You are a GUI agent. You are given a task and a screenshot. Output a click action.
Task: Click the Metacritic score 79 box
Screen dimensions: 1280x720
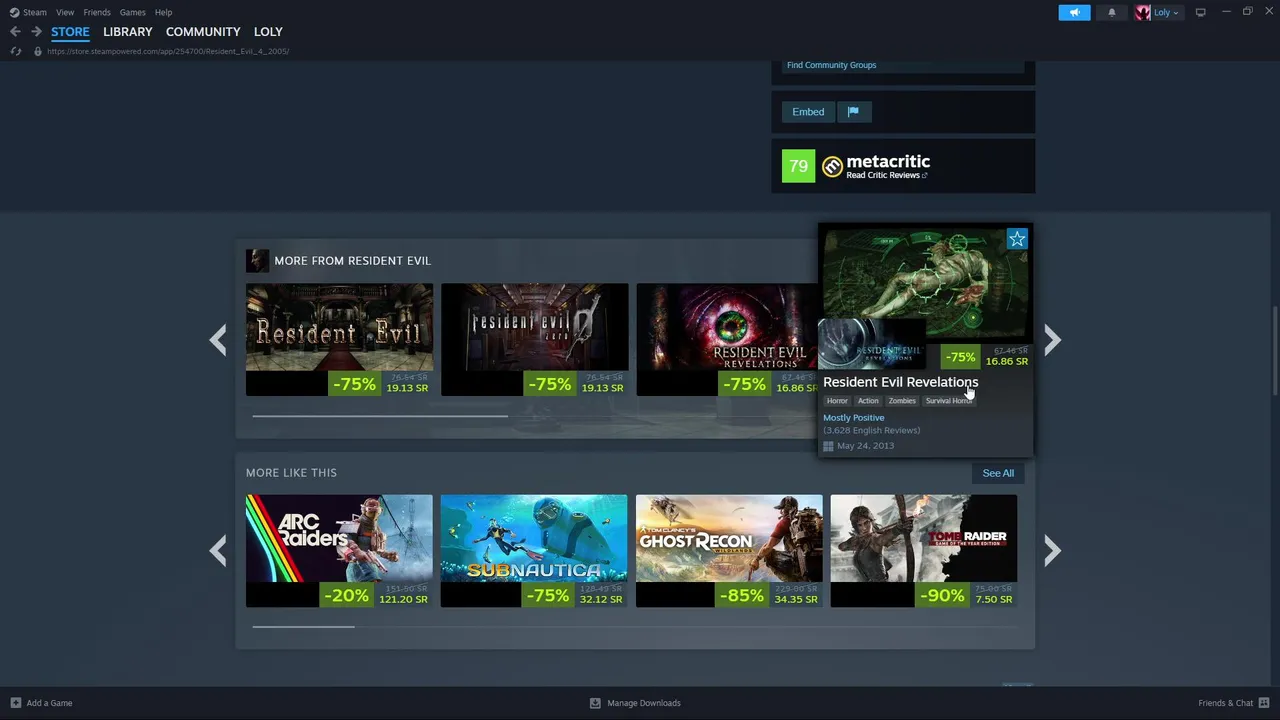(798, 166)
